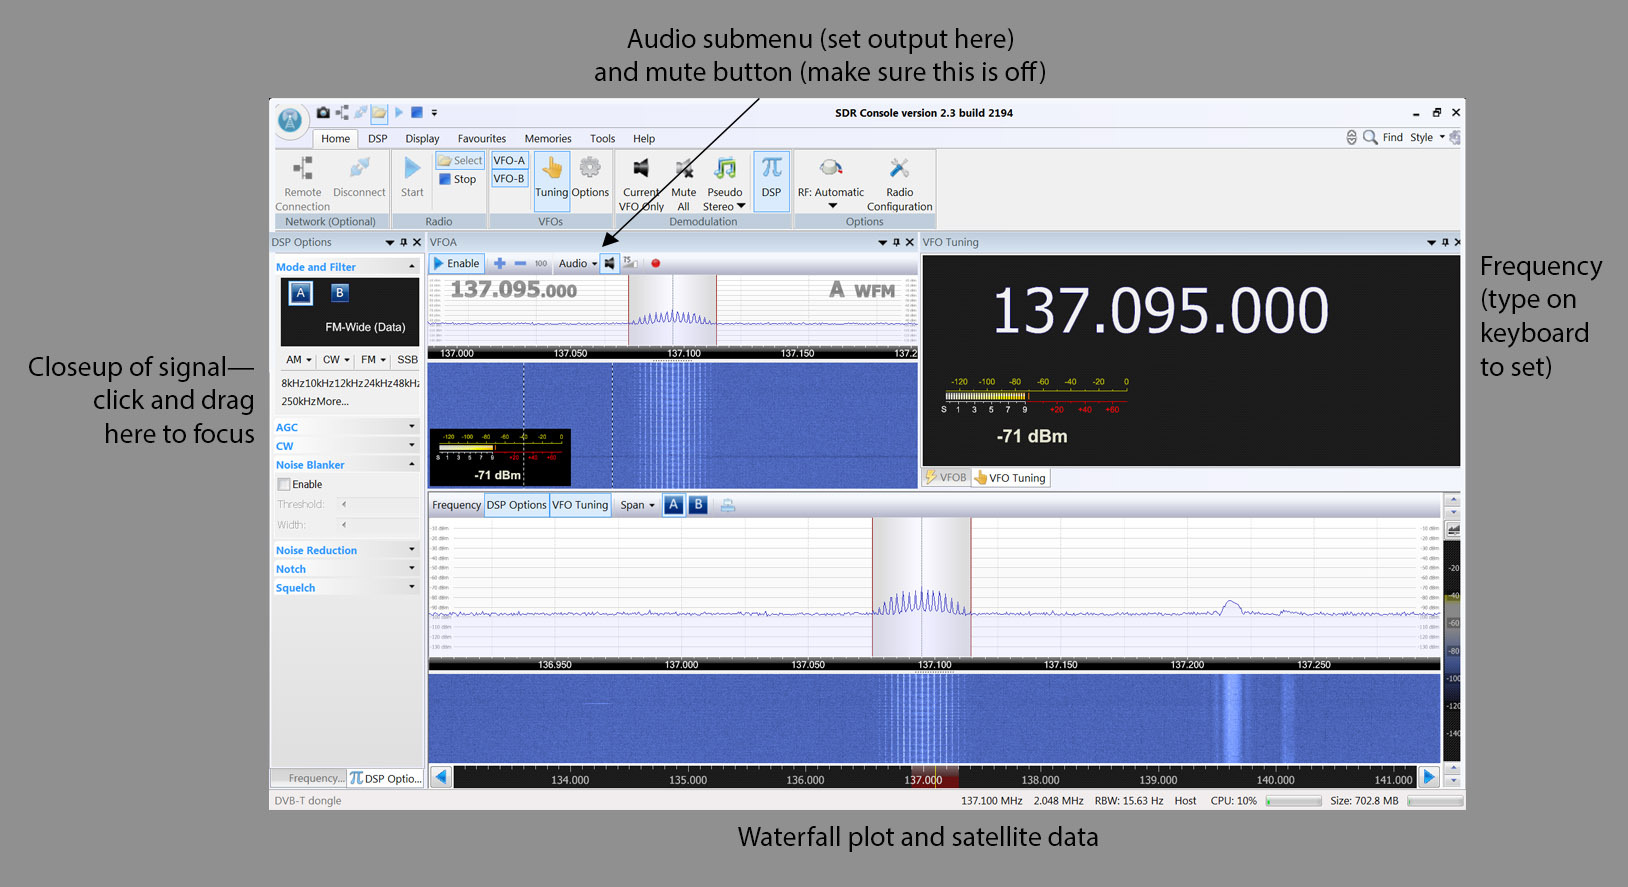The image size is (1628, 887).
Task: Switch to the DSP ribbon tab
Action: pyautogui.click(x=377, y=139)
